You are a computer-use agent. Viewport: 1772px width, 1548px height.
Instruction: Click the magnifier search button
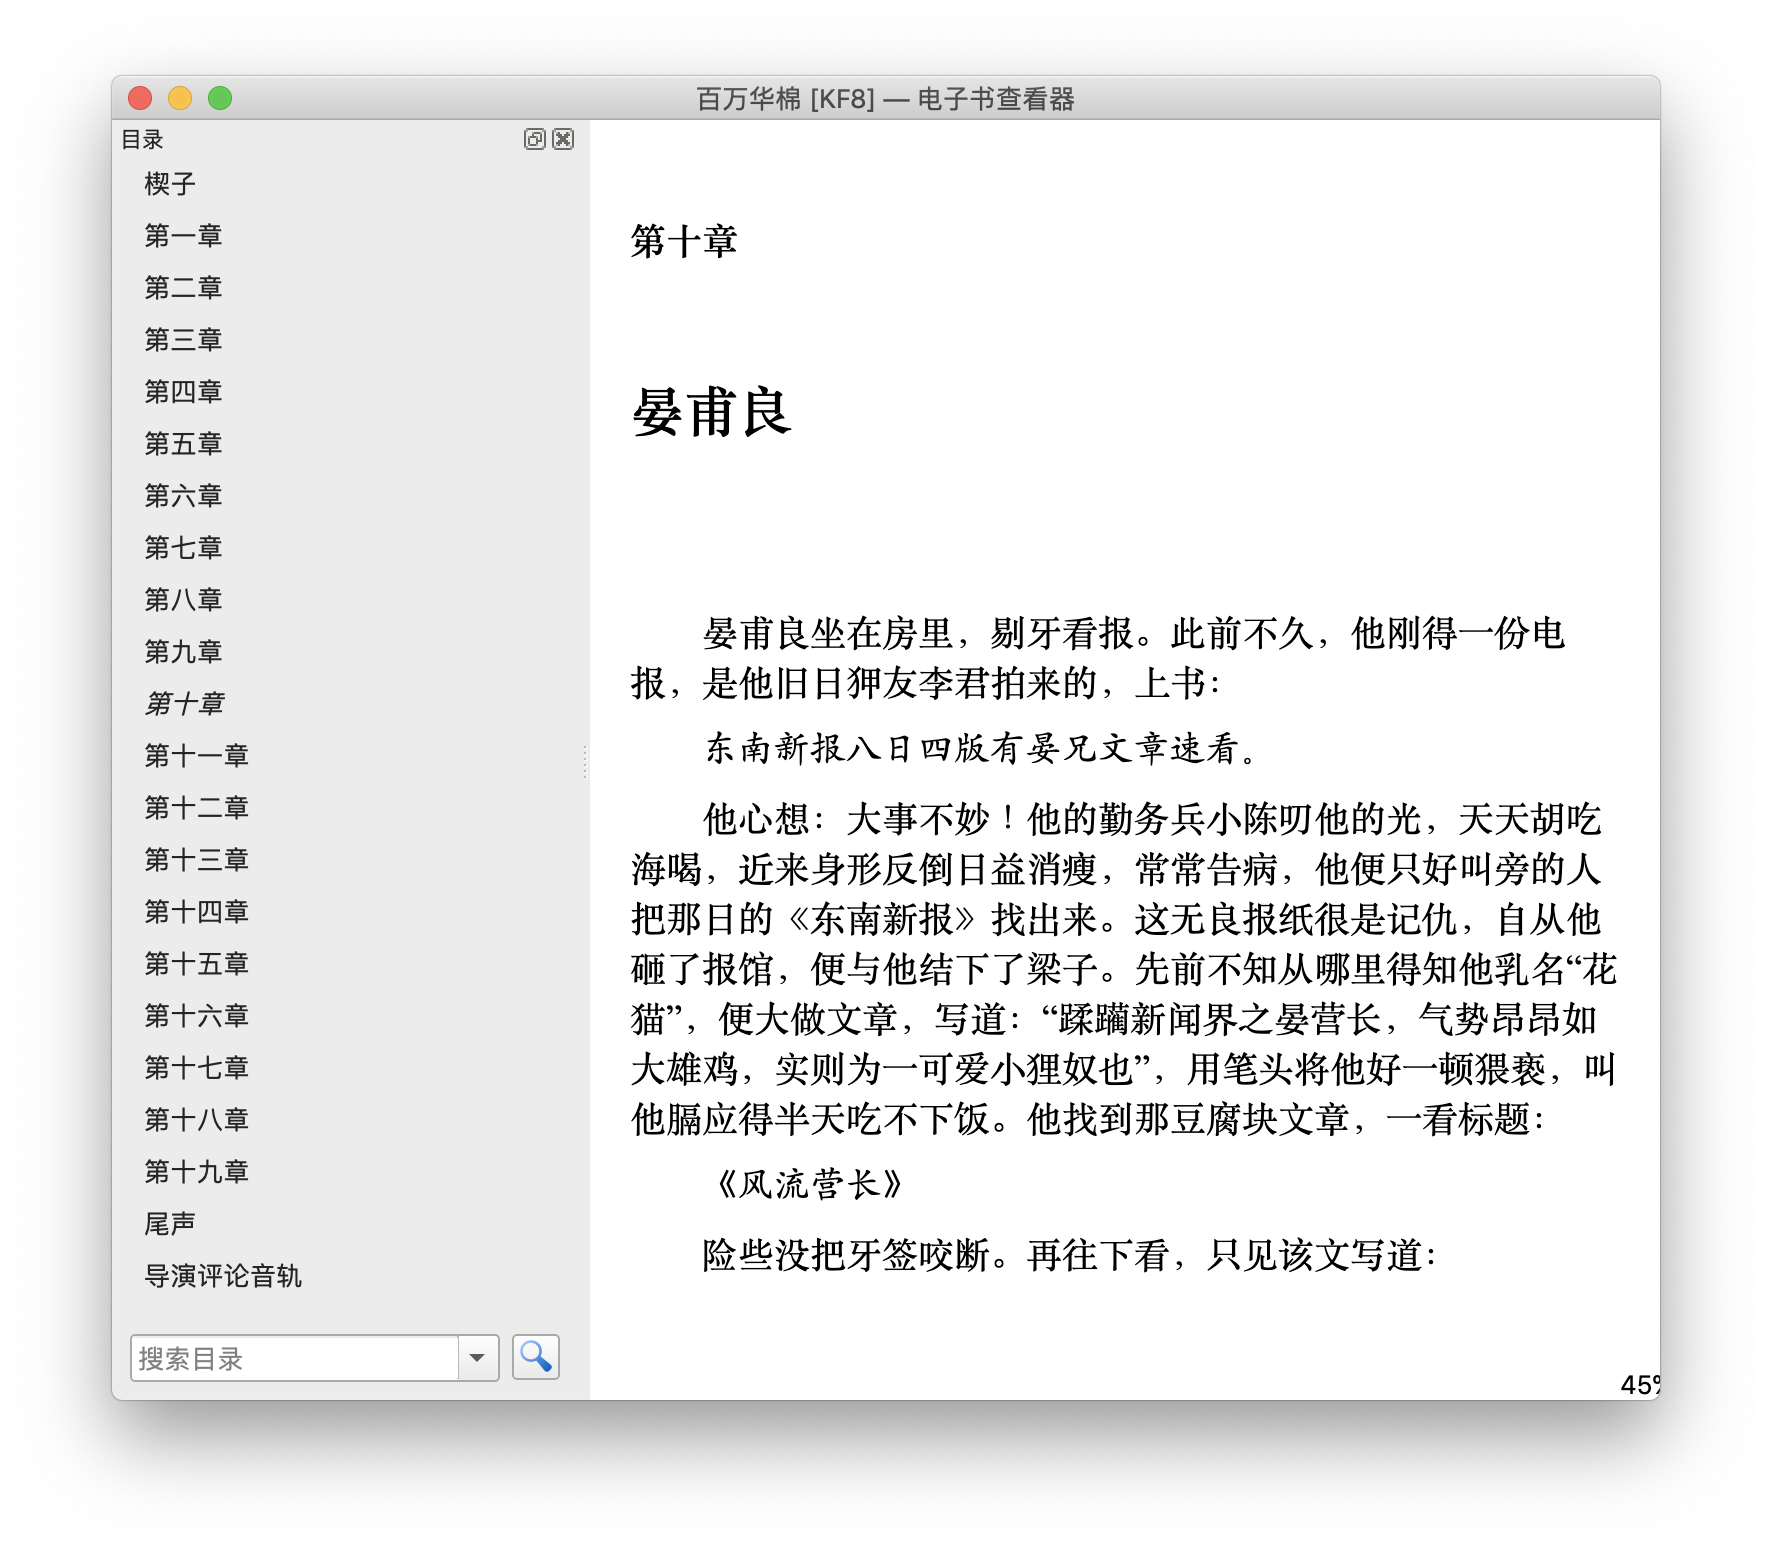(536, 1357)
